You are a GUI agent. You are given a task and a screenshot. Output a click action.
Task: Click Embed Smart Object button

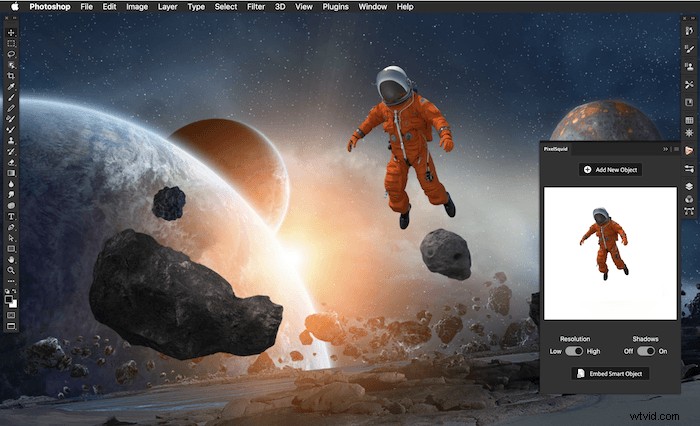[x=610, y=374]
